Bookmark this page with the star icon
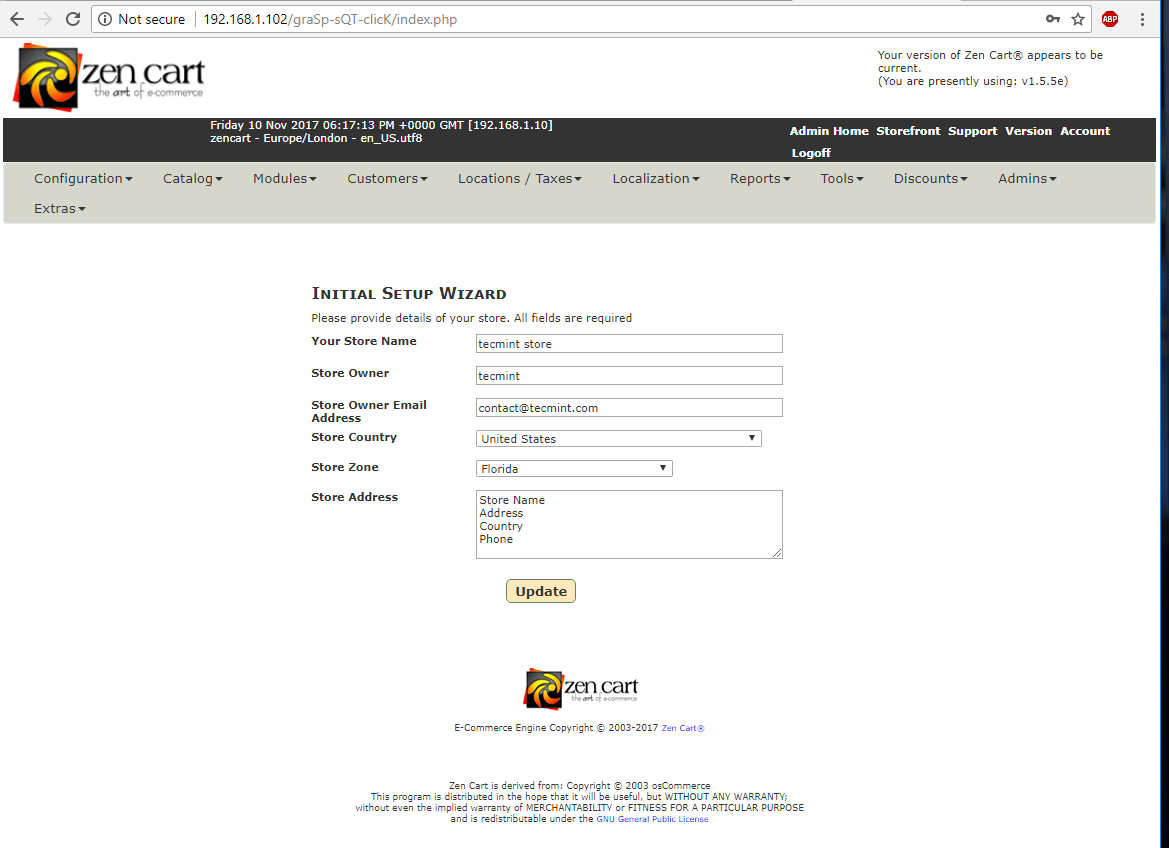The width and height of the screenshot is (1169, 848). pos(1078,19)
